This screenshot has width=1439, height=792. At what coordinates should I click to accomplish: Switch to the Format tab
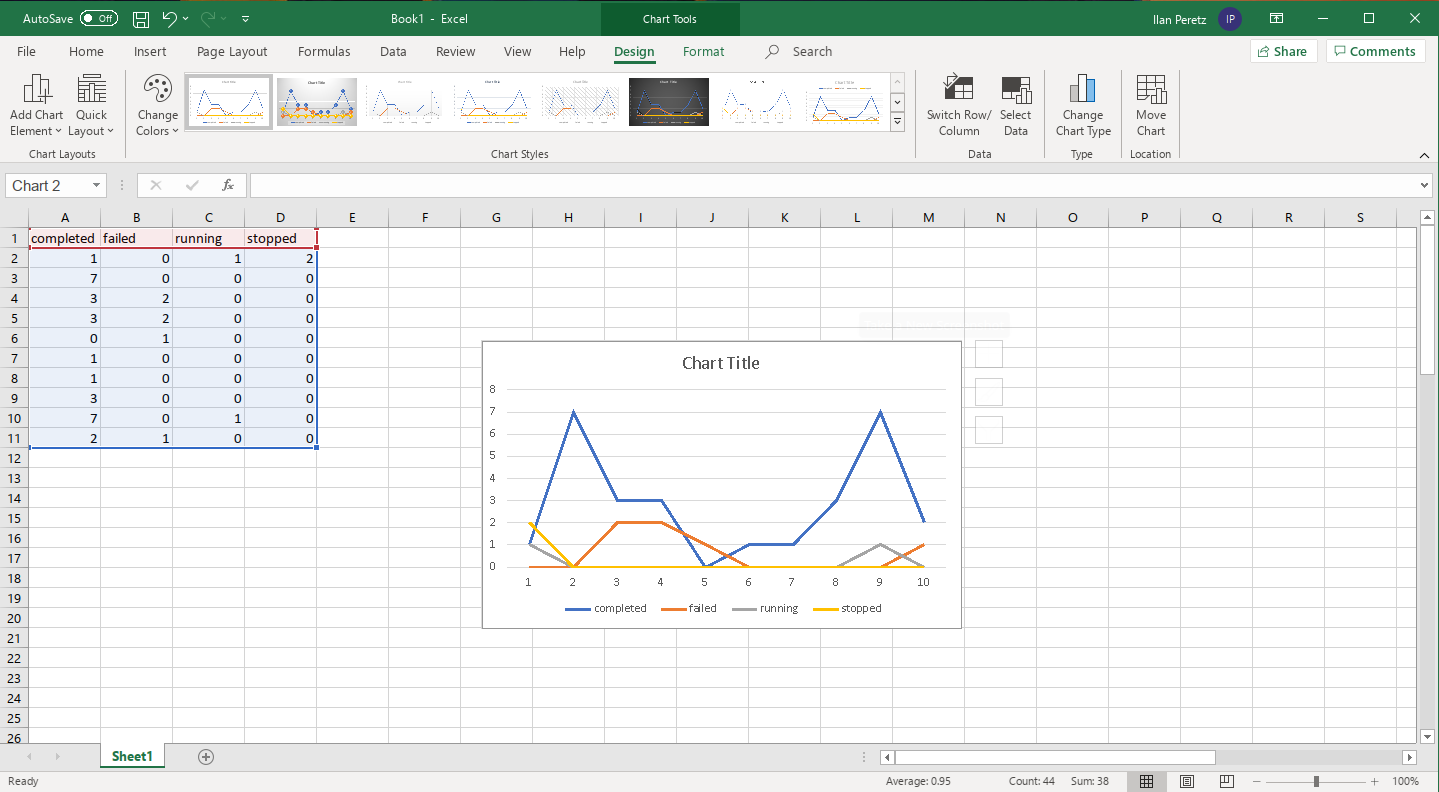click(x=703, y=51)
